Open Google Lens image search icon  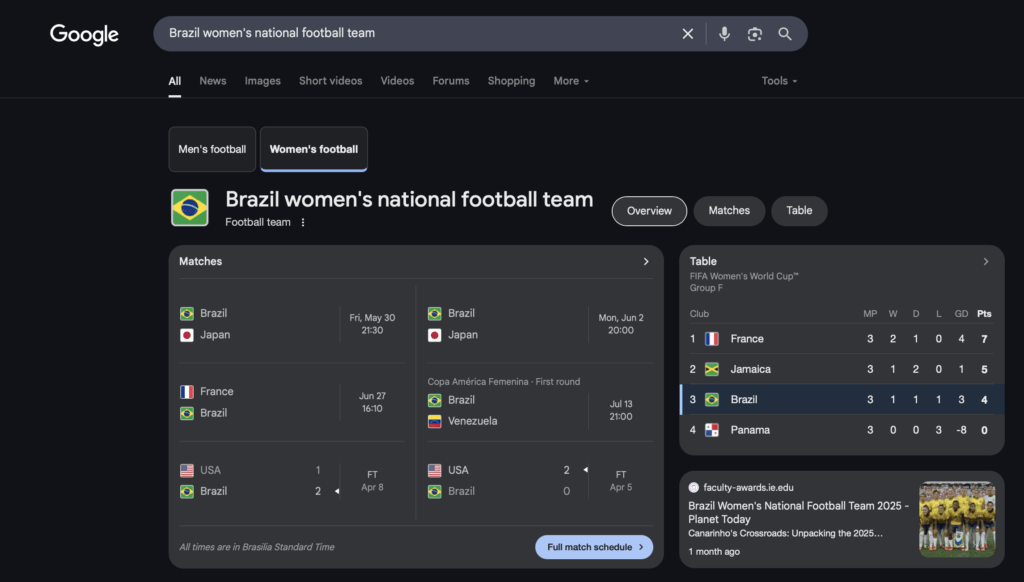pos(754,34)
